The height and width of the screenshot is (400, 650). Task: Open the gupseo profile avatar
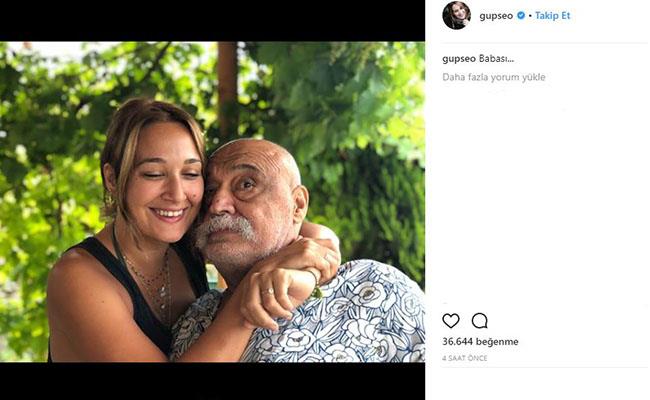456,16
